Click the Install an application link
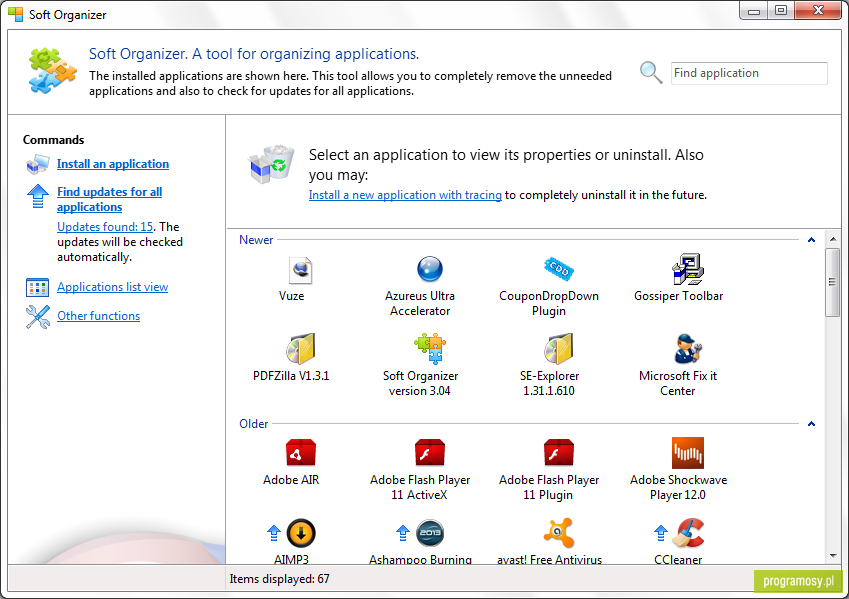Screen dimensions: 849x599 [x=113, y=164]
